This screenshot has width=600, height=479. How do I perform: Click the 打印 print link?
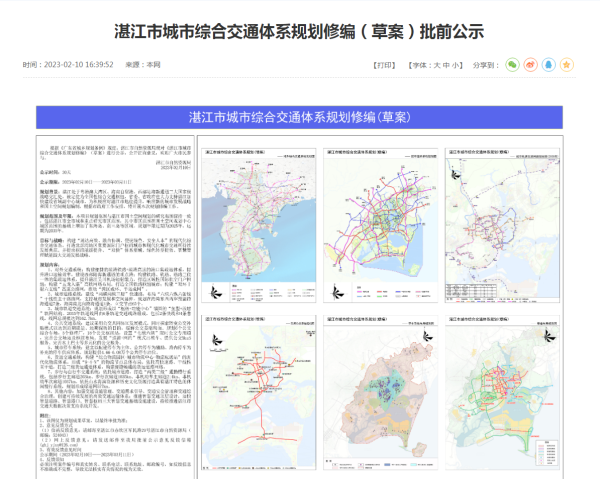point(384,65)
